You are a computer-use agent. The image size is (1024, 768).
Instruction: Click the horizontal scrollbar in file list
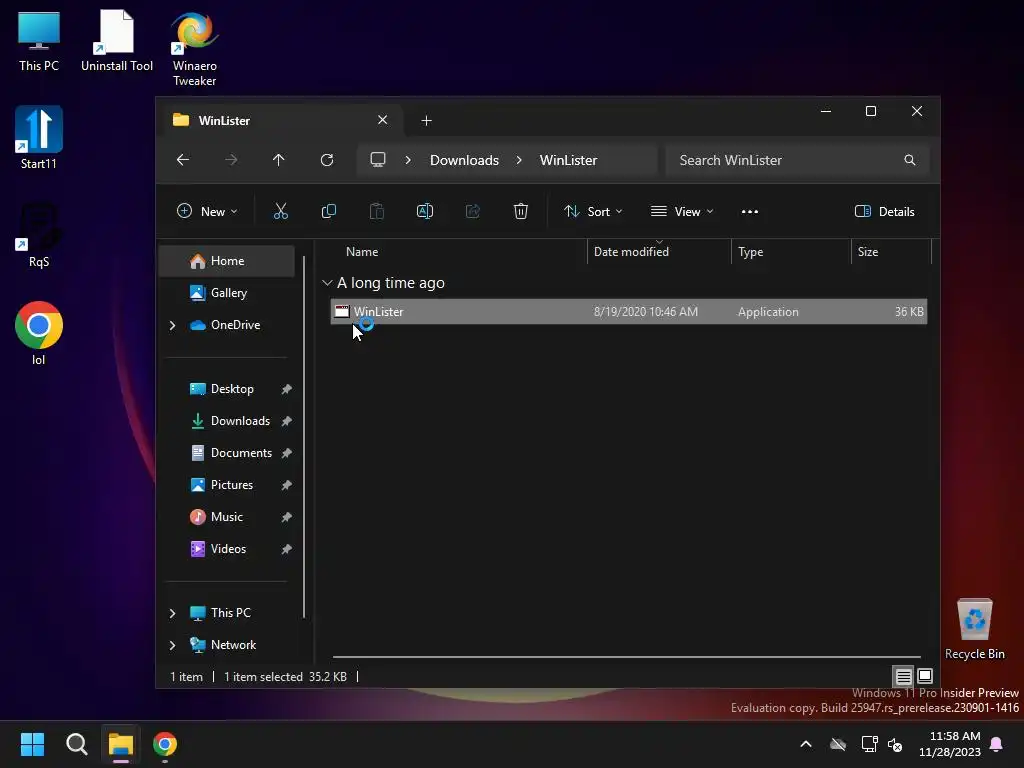626,657
